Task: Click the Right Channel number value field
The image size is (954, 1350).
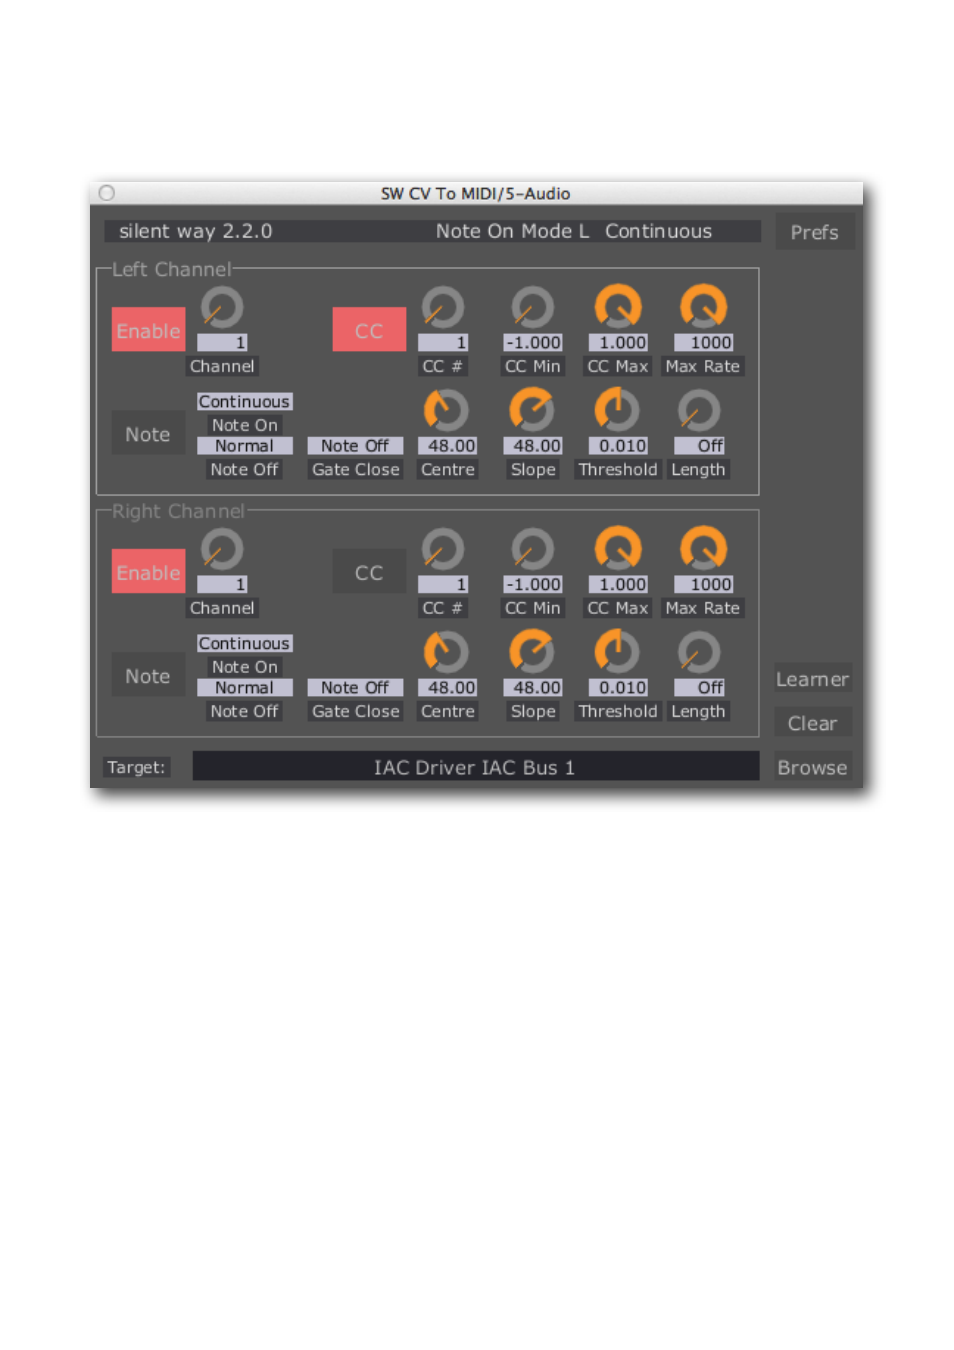Action: 222,584
